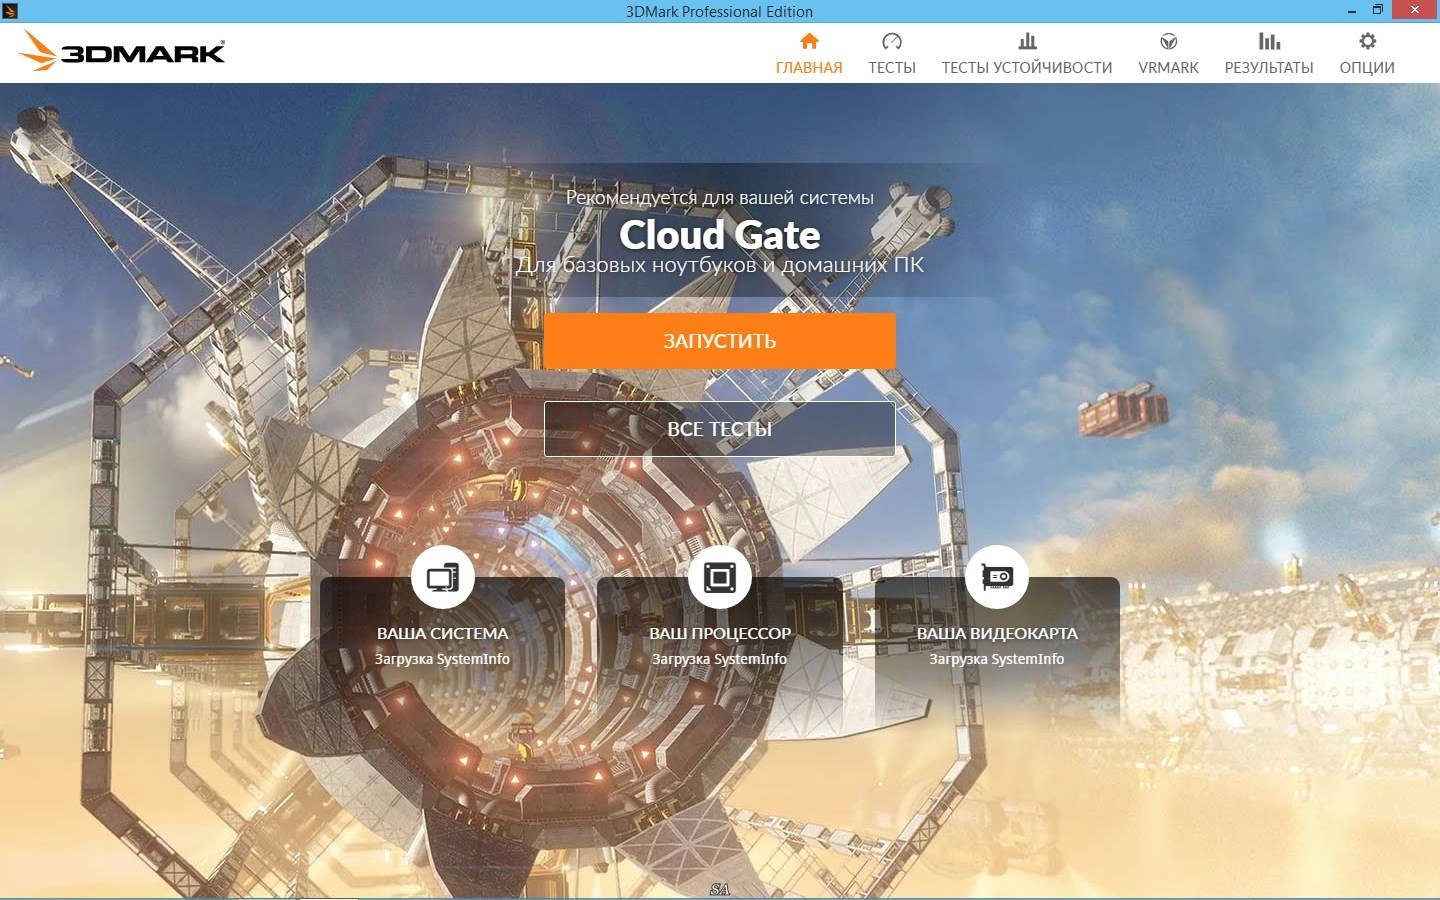Open the РЕЗУЛЬТАТЫ tab label
1440x900 pixels.
[1269, 67]
